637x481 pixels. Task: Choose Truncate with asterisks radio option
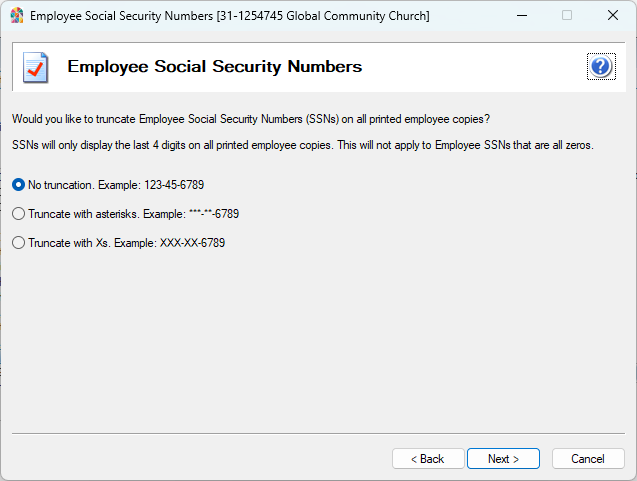(x=18, y=214)
